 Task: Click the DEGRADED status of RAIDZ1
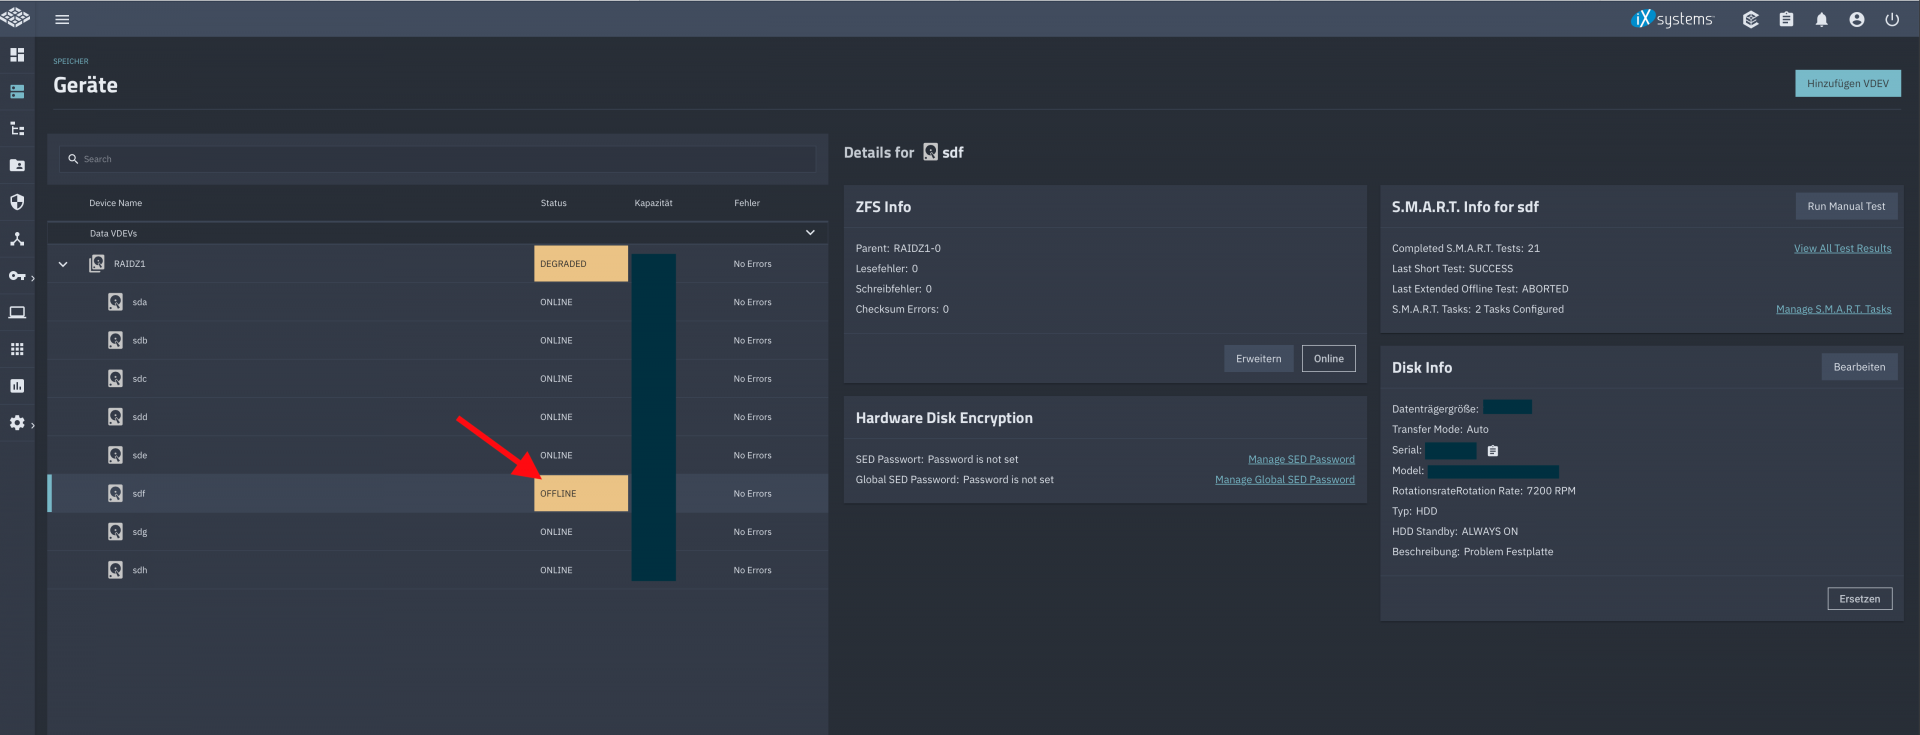[581, 264]
